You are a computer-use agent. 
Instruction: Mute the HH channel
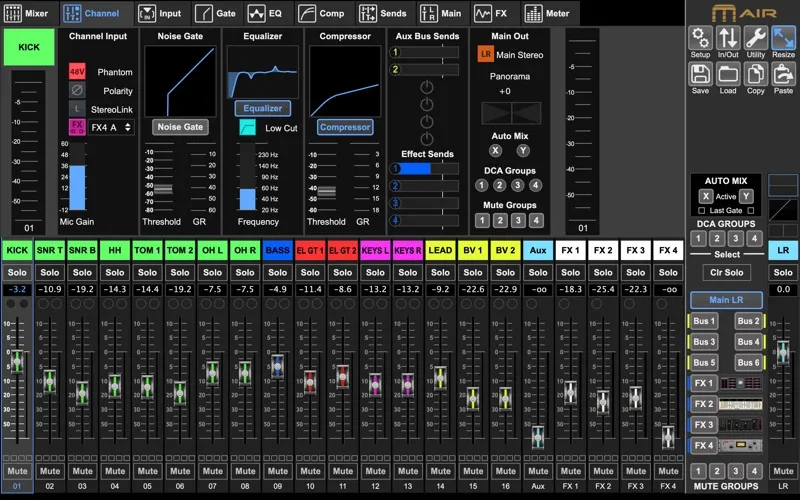click(115, 471)
